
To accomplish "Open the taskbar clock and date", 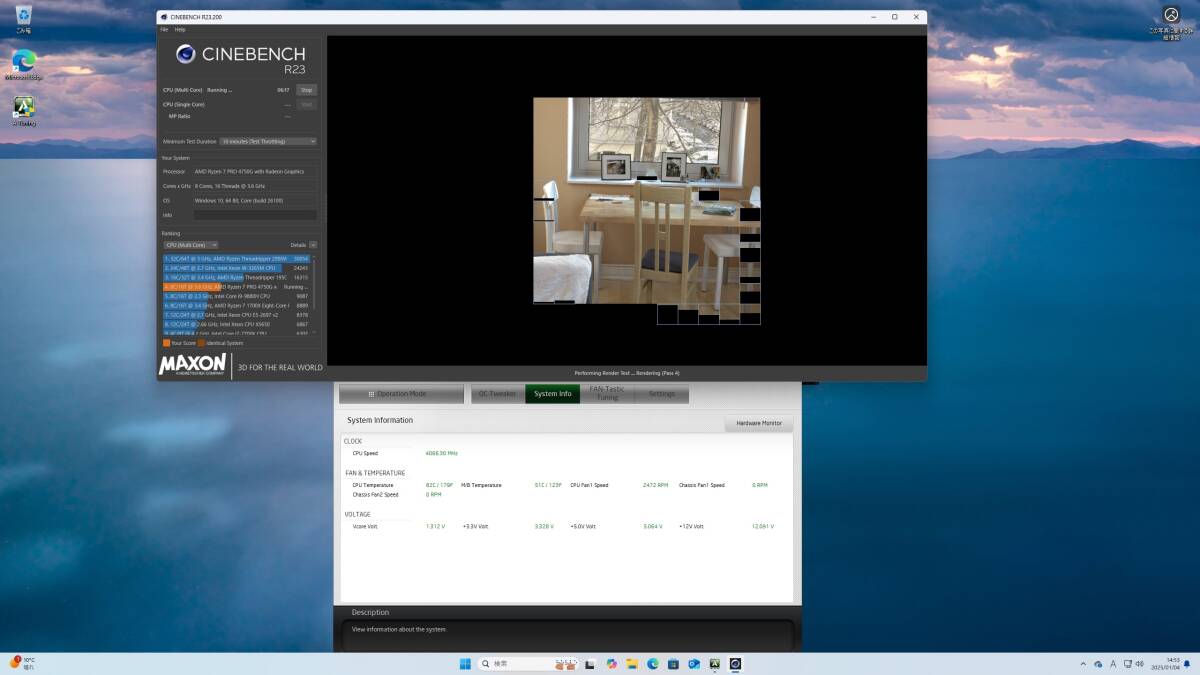I will click(x=1165, y=664).
